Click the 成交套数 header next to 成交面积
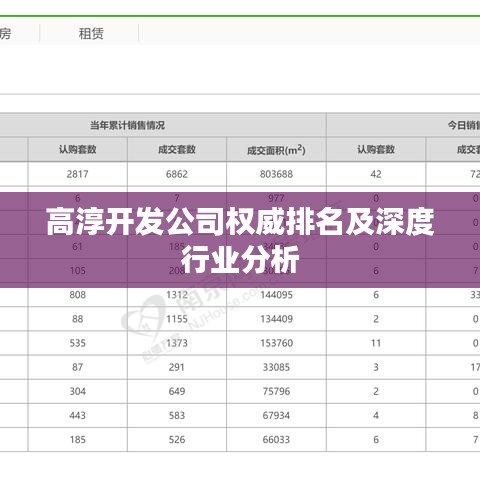 click(x=177, y=150)
